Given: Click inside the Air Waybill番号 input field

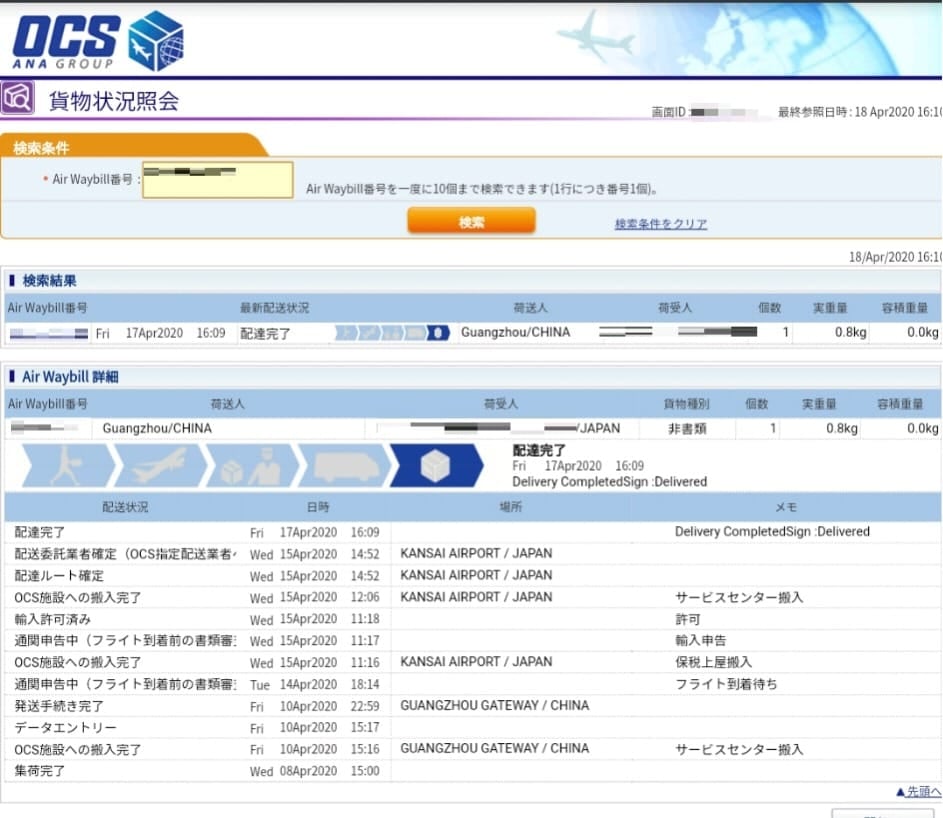Looking at the screenshot, I should [x=217, y=180].
